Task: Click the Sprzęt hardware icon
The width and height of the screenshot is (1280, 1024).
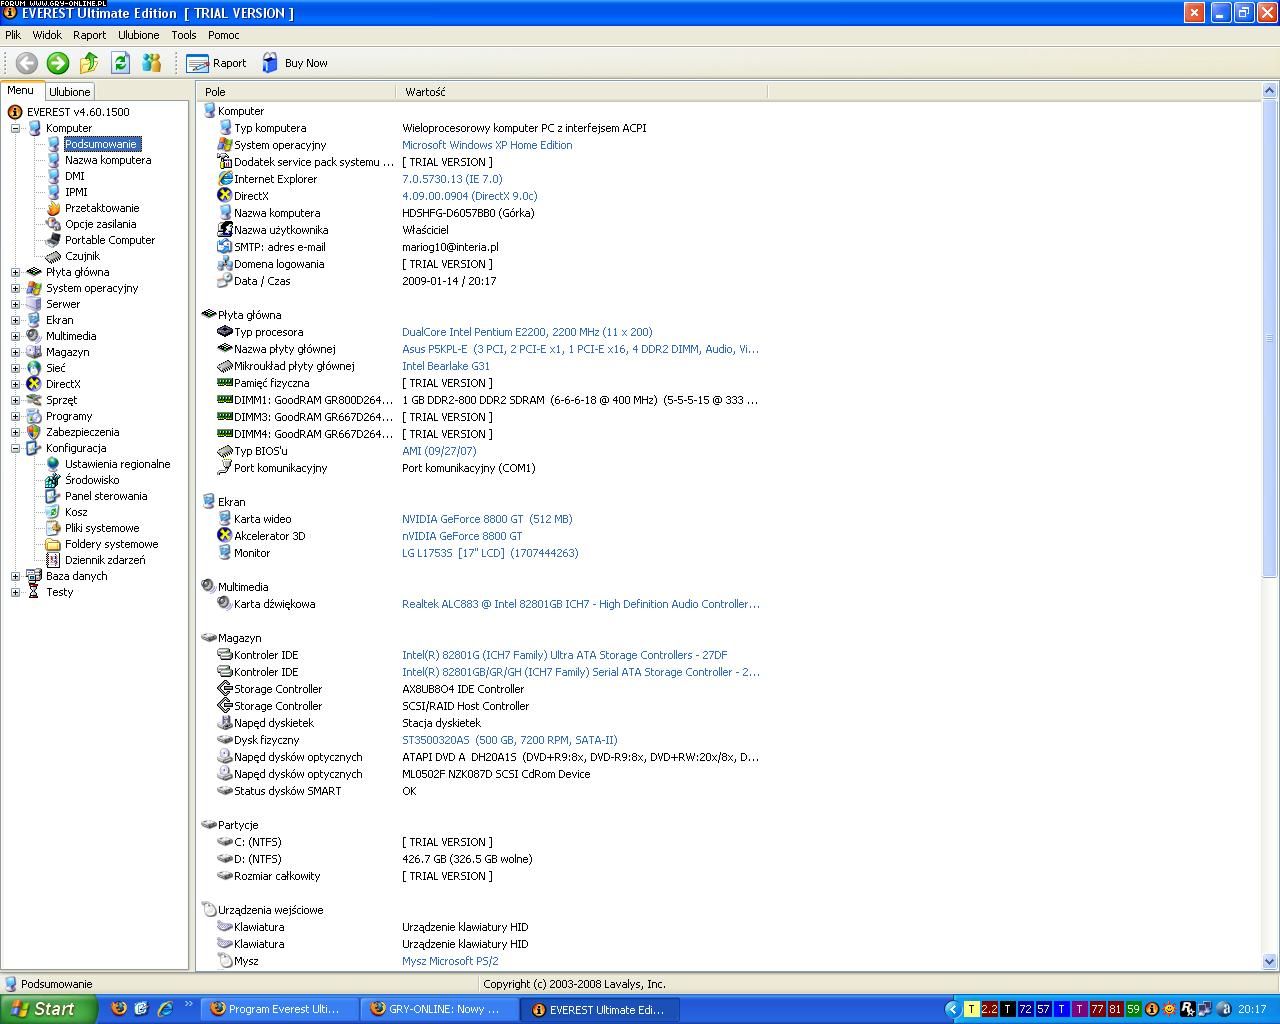Action: pos(34,400)
